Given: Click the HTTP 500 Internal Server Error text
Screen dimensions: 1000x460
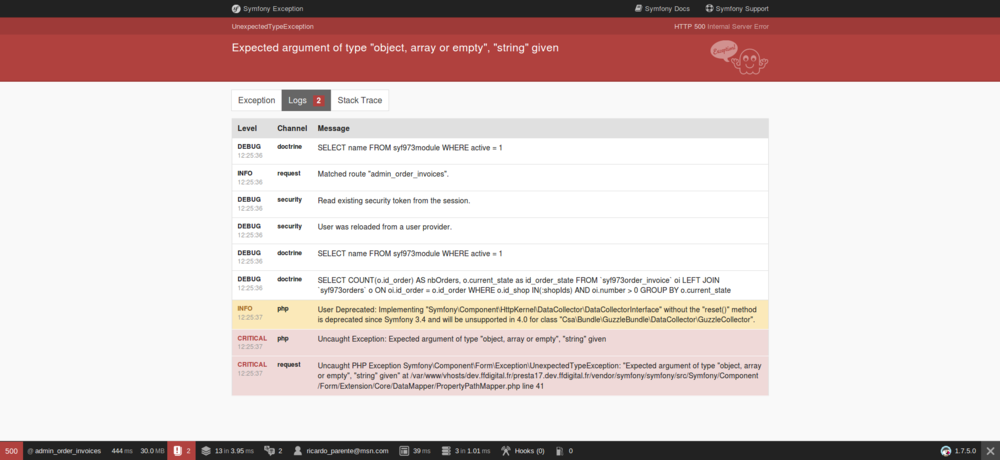Looking at the screenshot, I should pos(721,27).
